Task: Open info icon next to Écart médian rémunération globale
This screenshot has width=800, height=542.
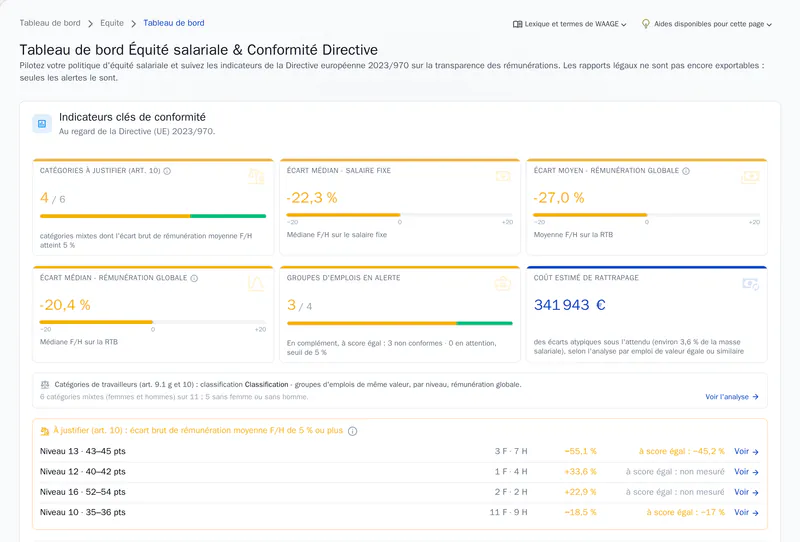Action: pos(194,278)
